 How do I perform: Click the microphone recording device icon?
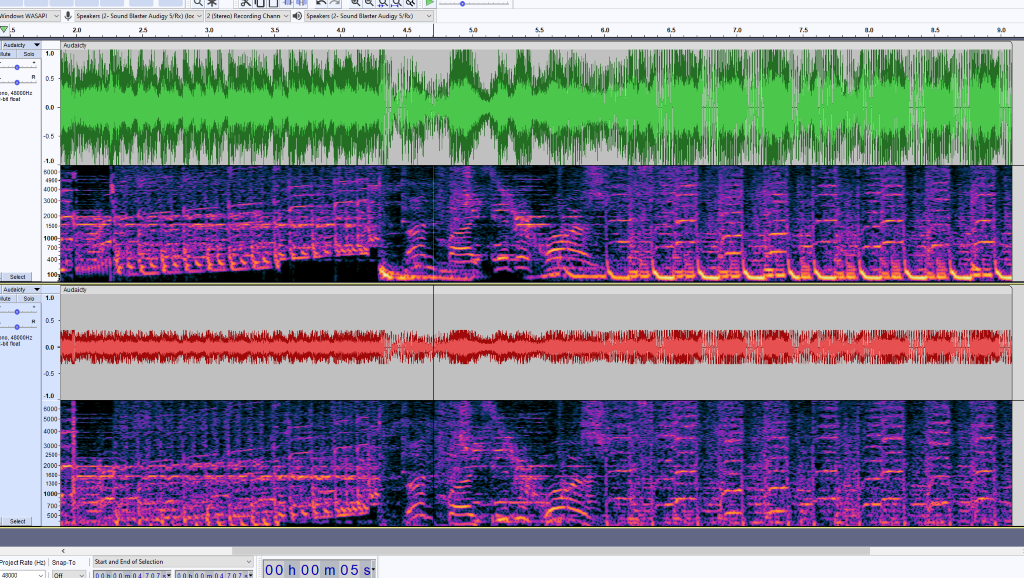click(68, 16)
